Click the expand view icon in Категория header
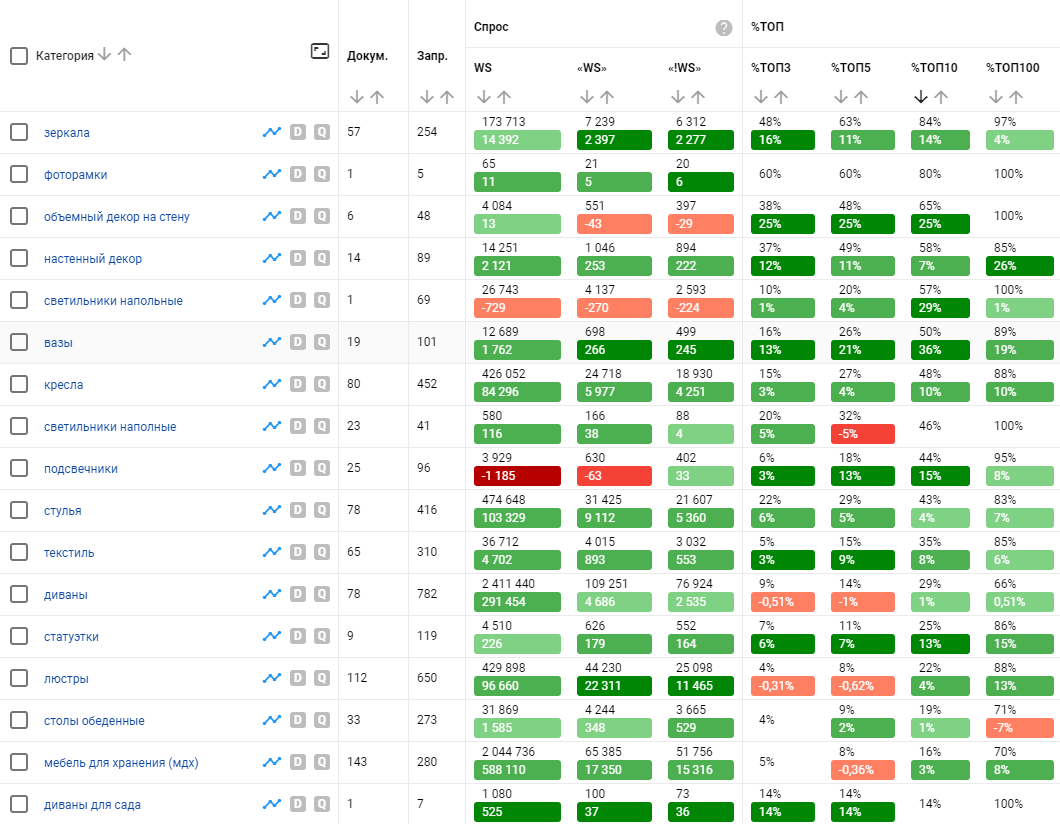The height and width of the screenshot is (824, 1060). point(320,51)
